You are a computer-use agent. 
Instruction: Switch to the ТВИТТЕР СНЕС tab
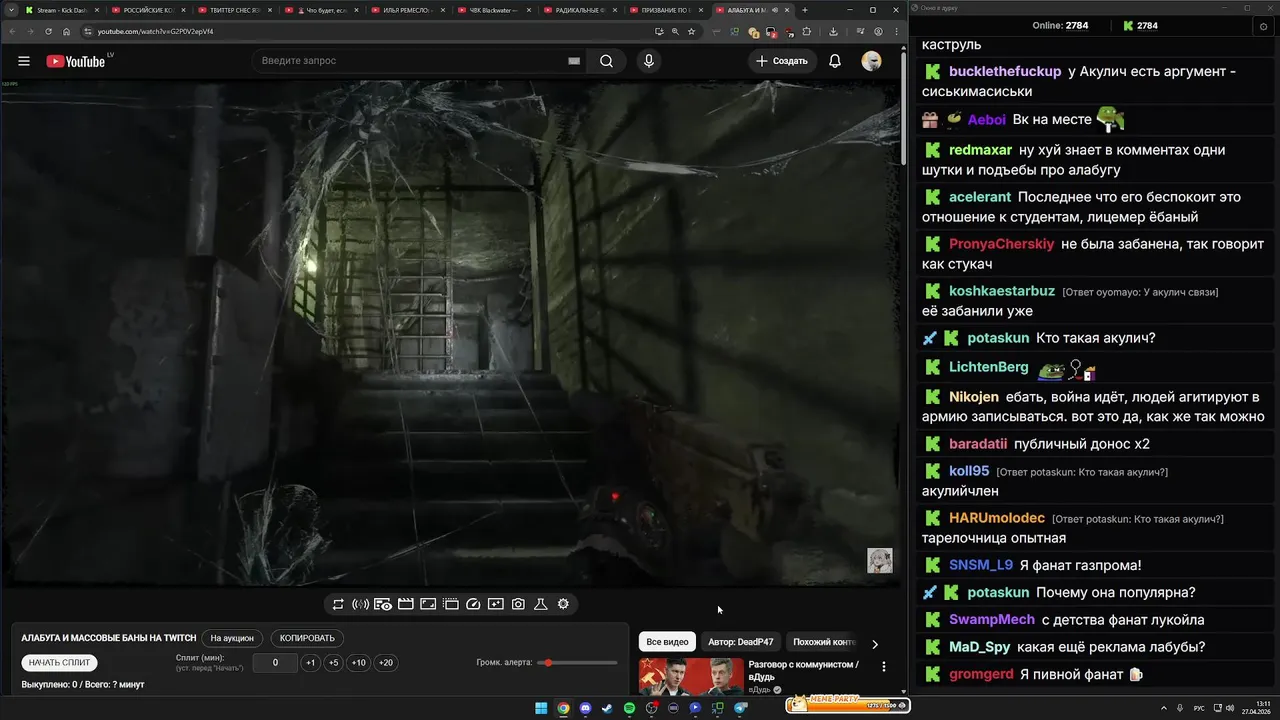click(x=234, y=10)
